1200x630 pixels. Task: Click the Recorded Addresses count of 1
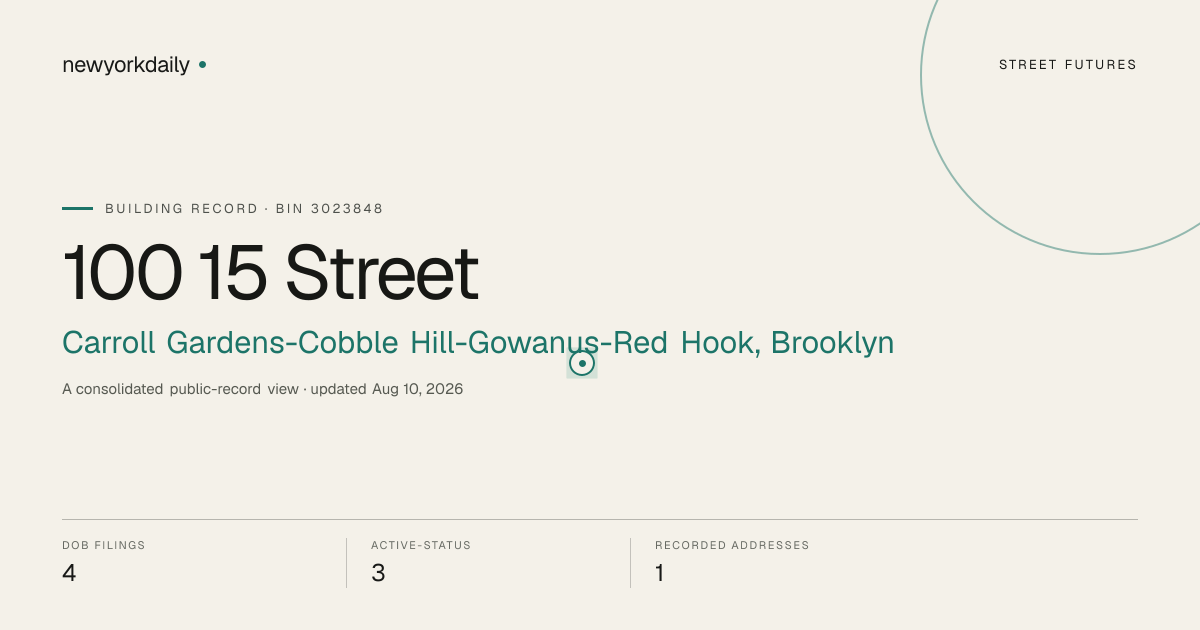pos(660,573)
